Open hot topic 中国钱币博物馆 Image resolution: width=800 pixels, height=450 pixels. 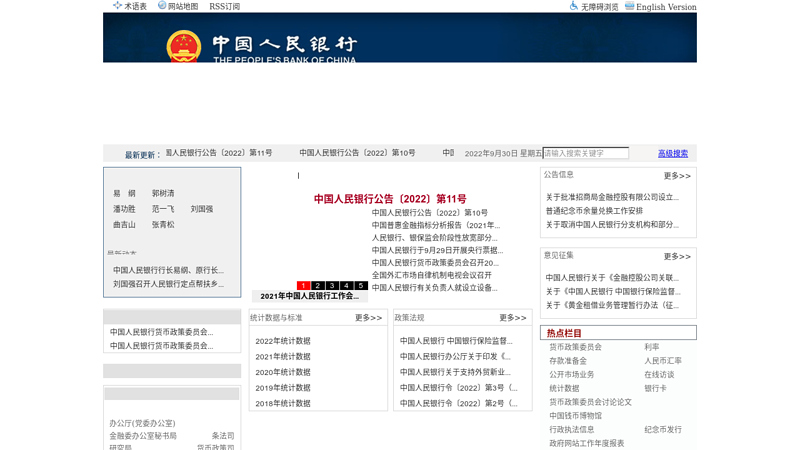(575, 416)
